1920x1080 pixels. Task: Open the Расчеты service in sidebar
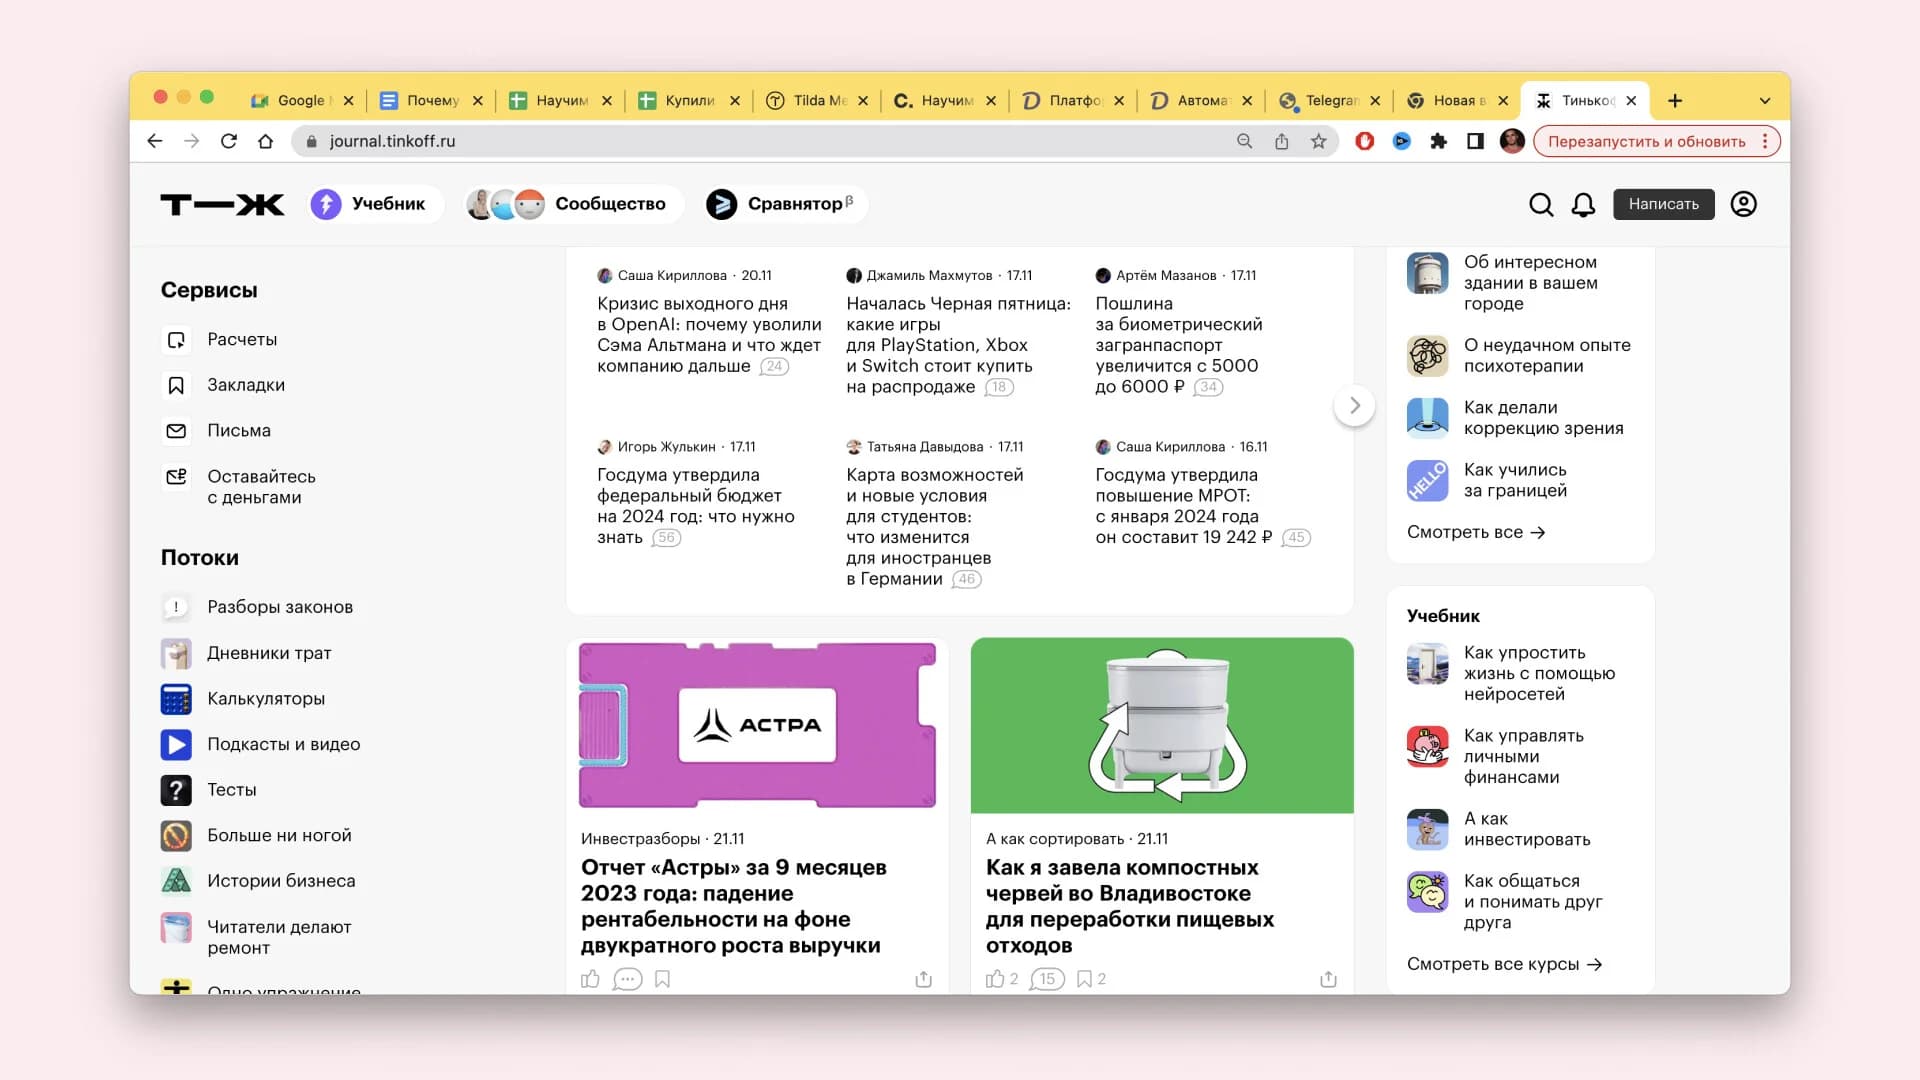[242, 340]
